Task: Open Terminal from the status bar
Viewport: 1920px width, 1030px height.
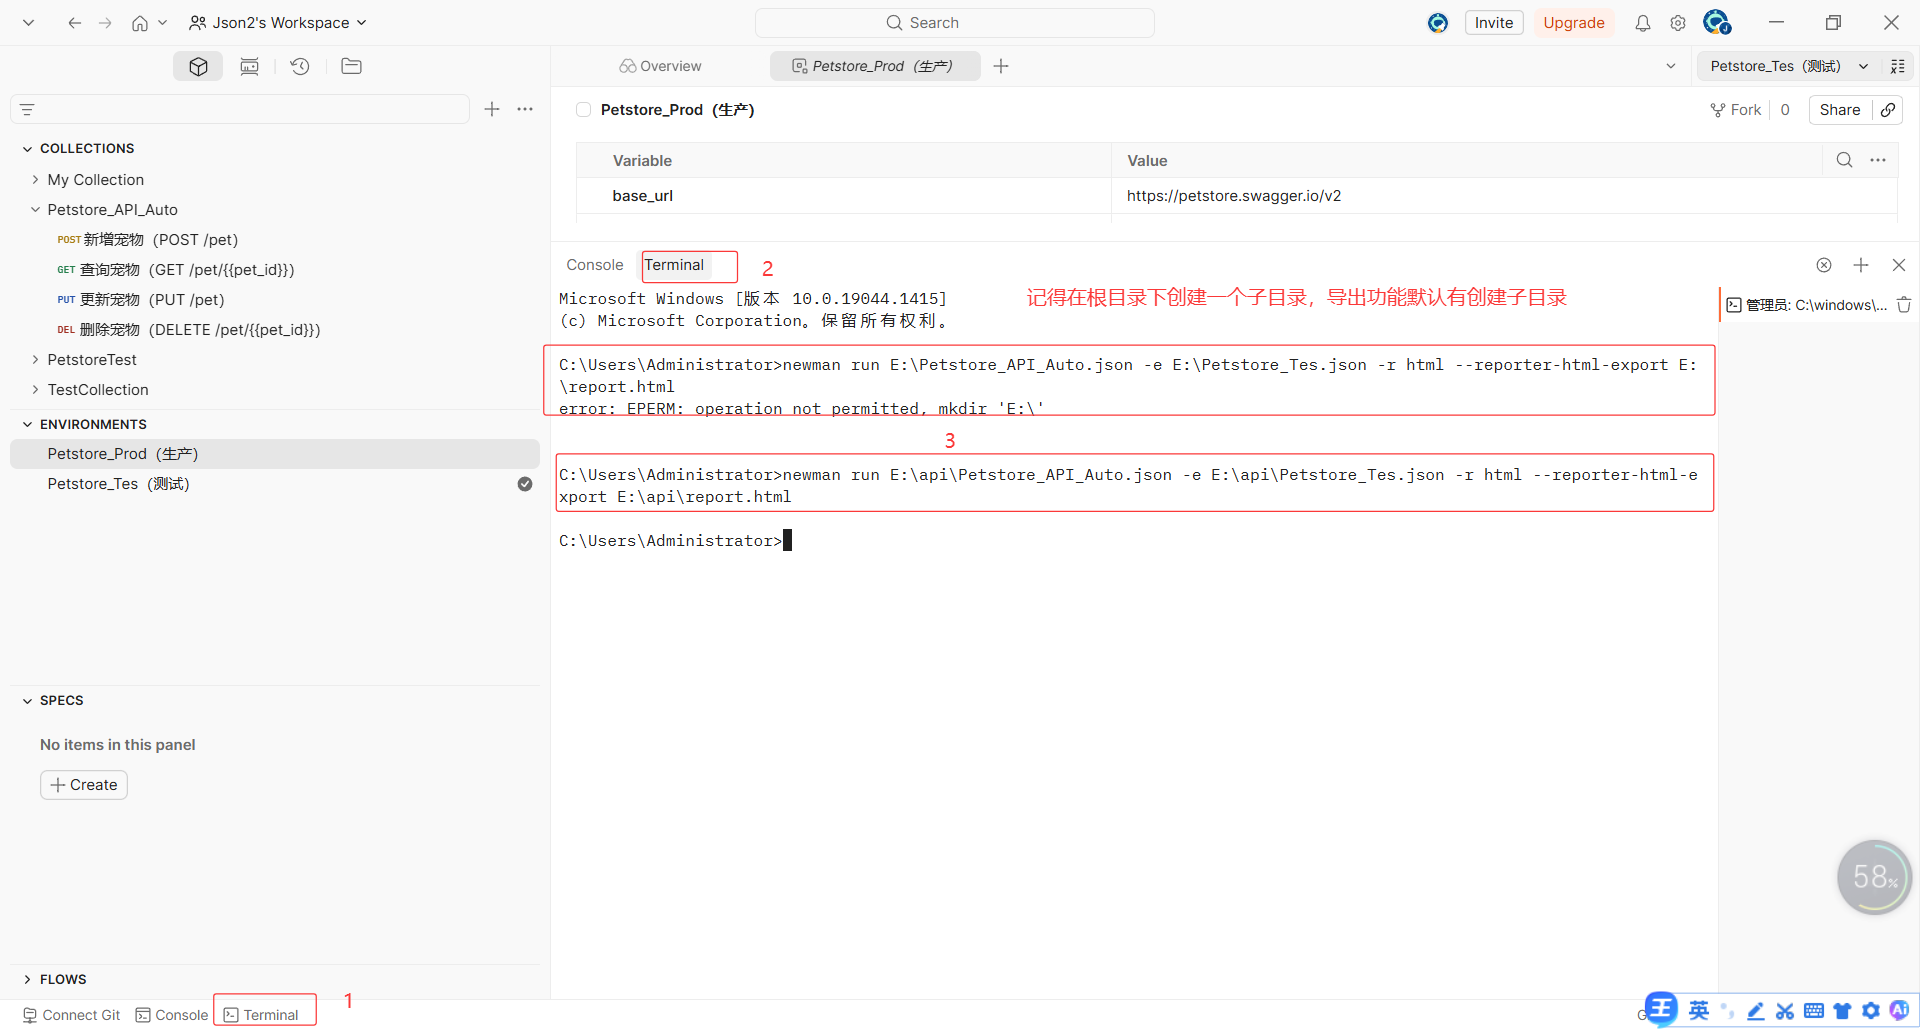Action: [x=261, y=1015]
